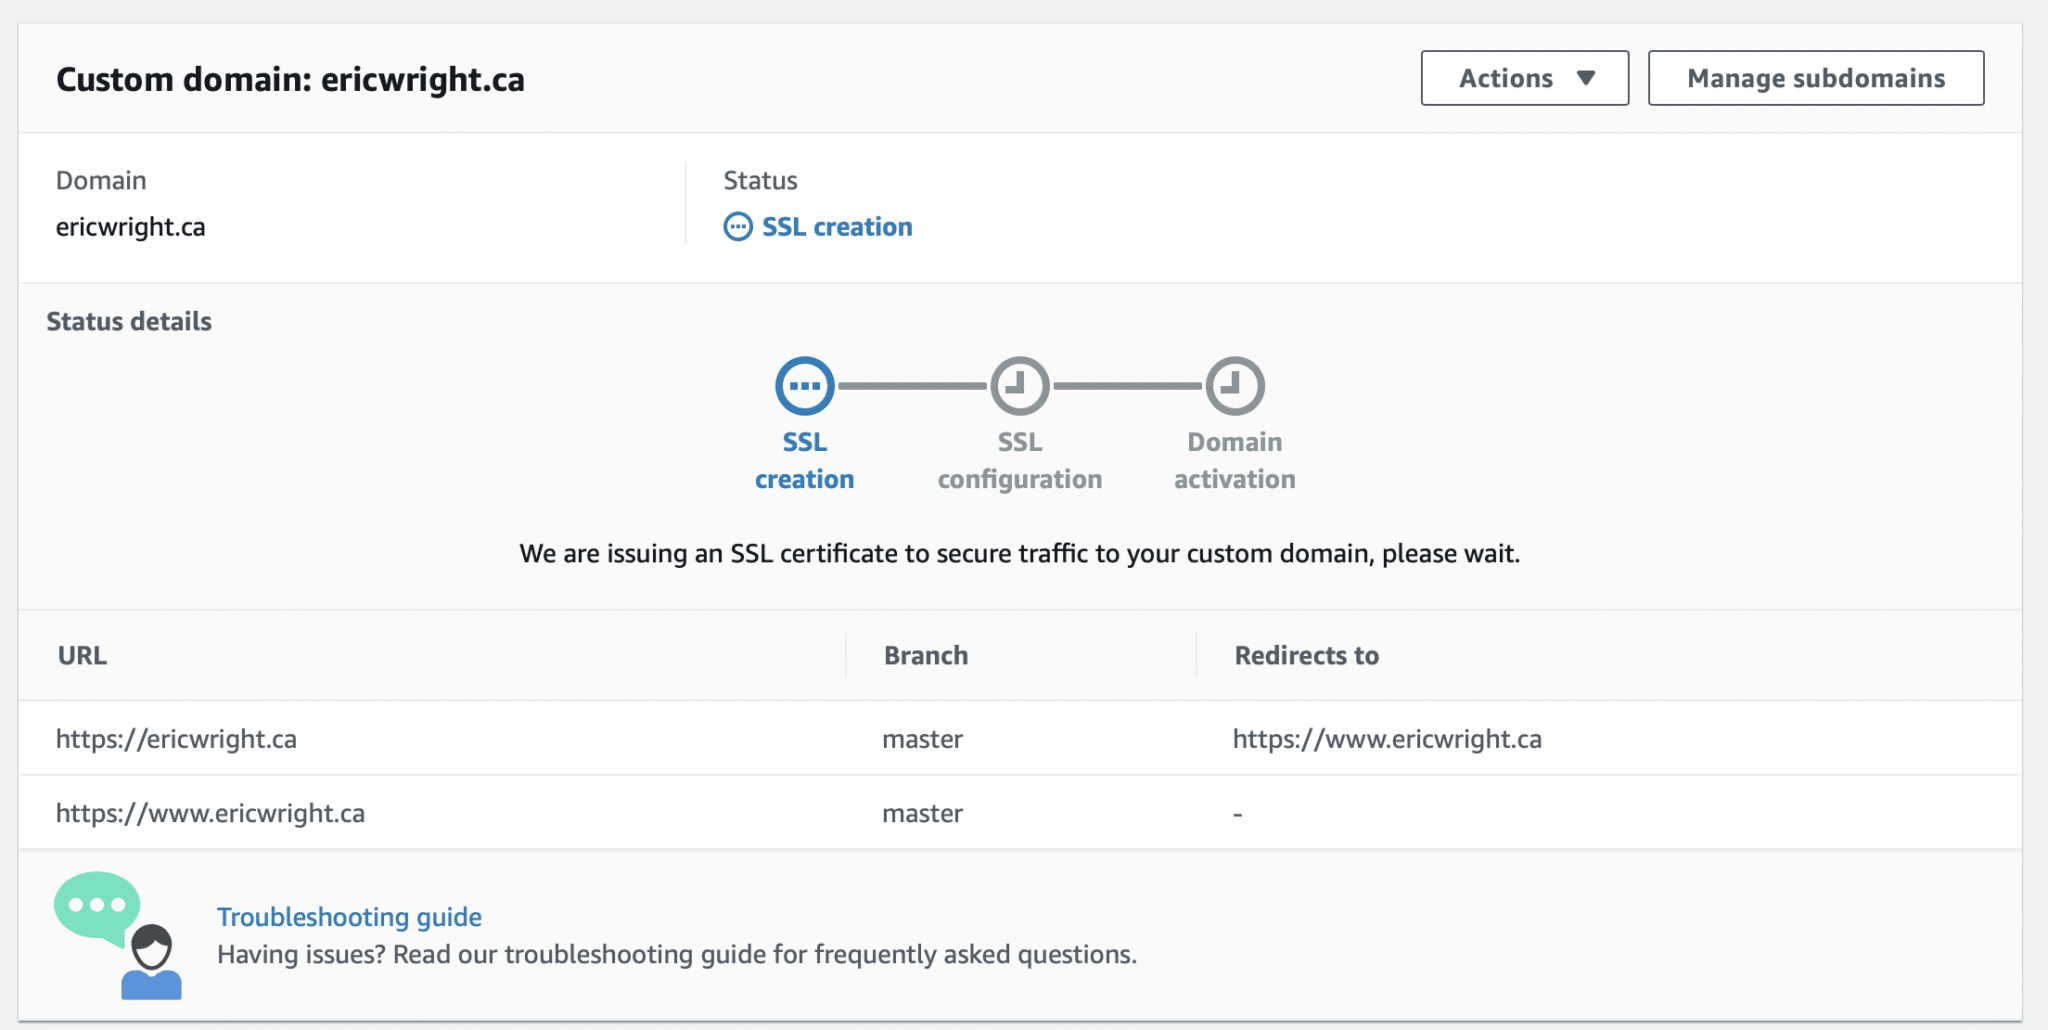Click the URL column header
2048x1030 pixels.
coord(82,656)
